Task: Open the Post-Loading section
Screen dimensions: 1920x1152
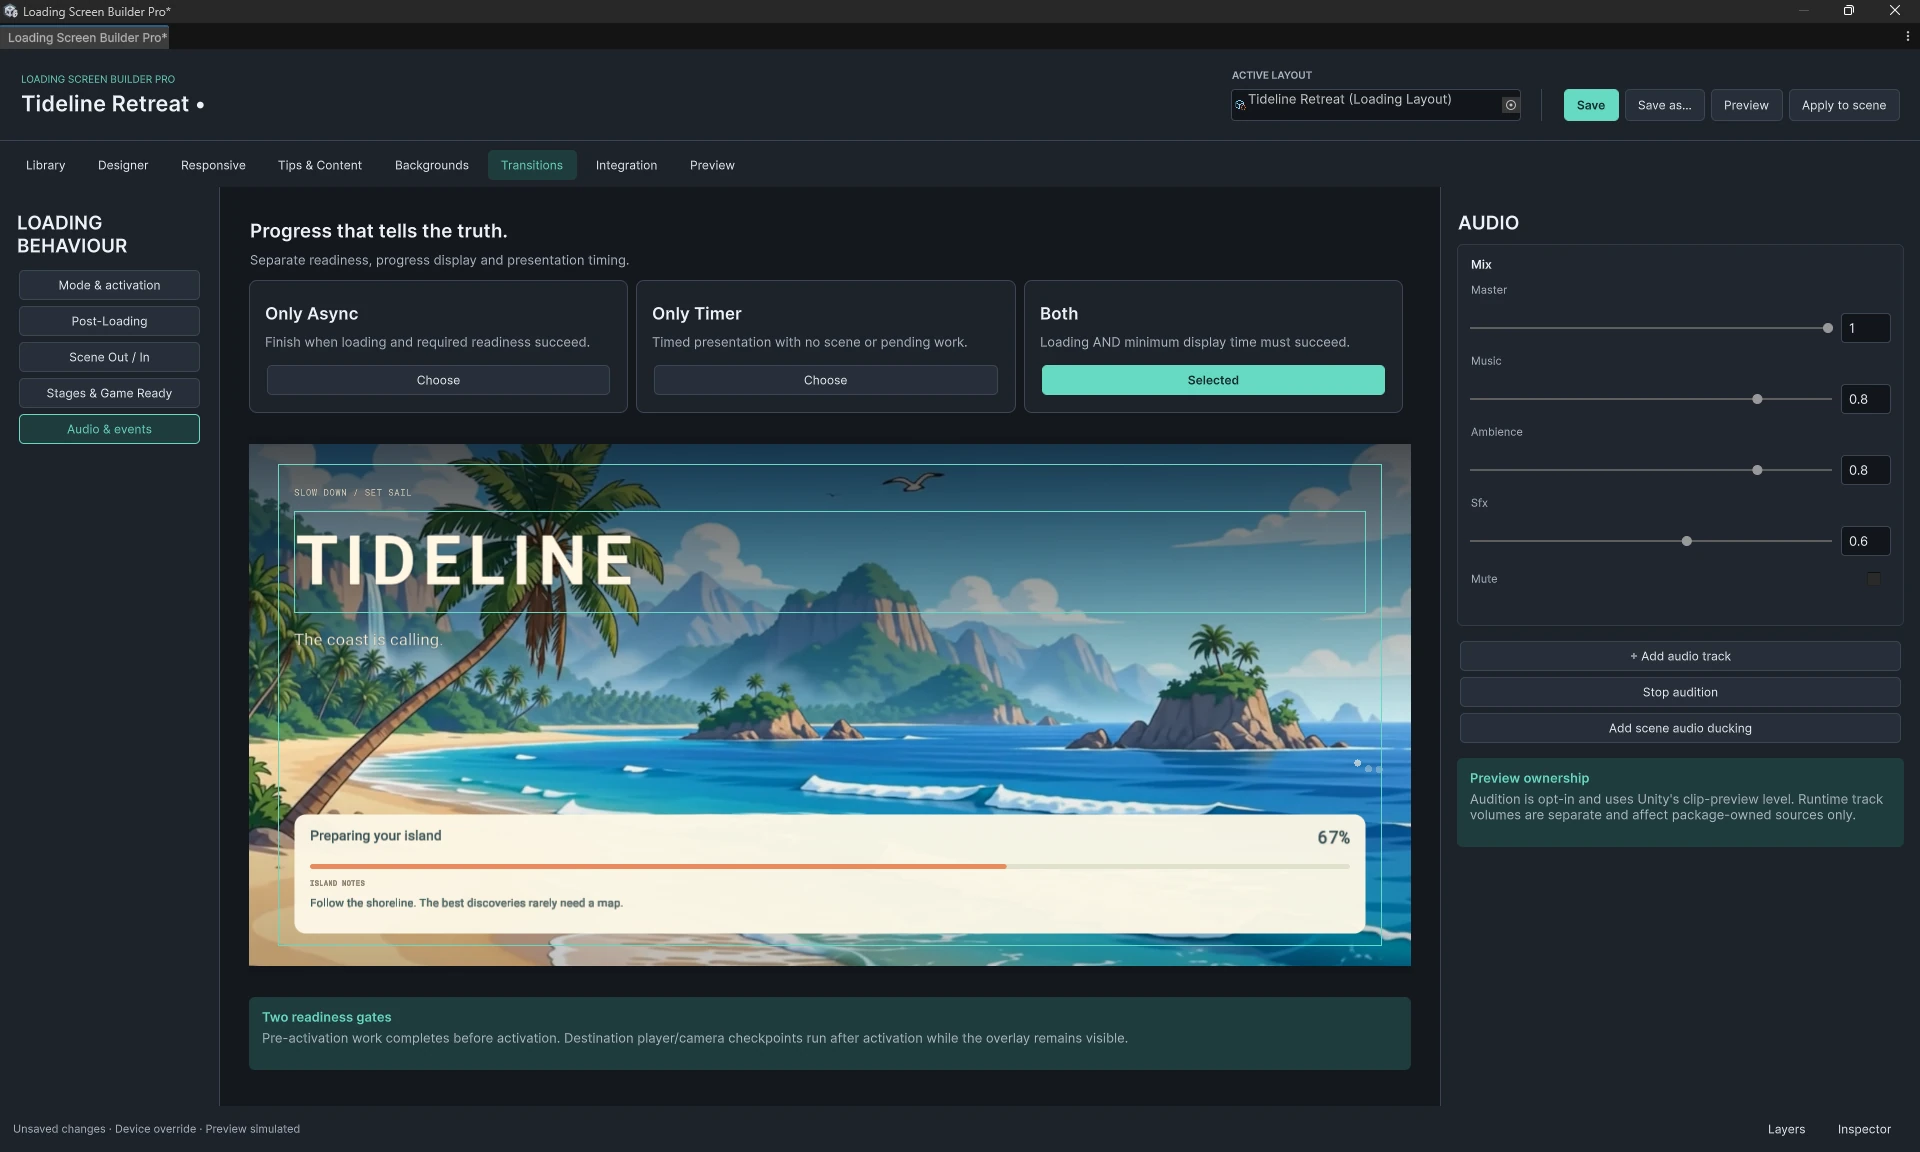Action: tap(109, 321)
